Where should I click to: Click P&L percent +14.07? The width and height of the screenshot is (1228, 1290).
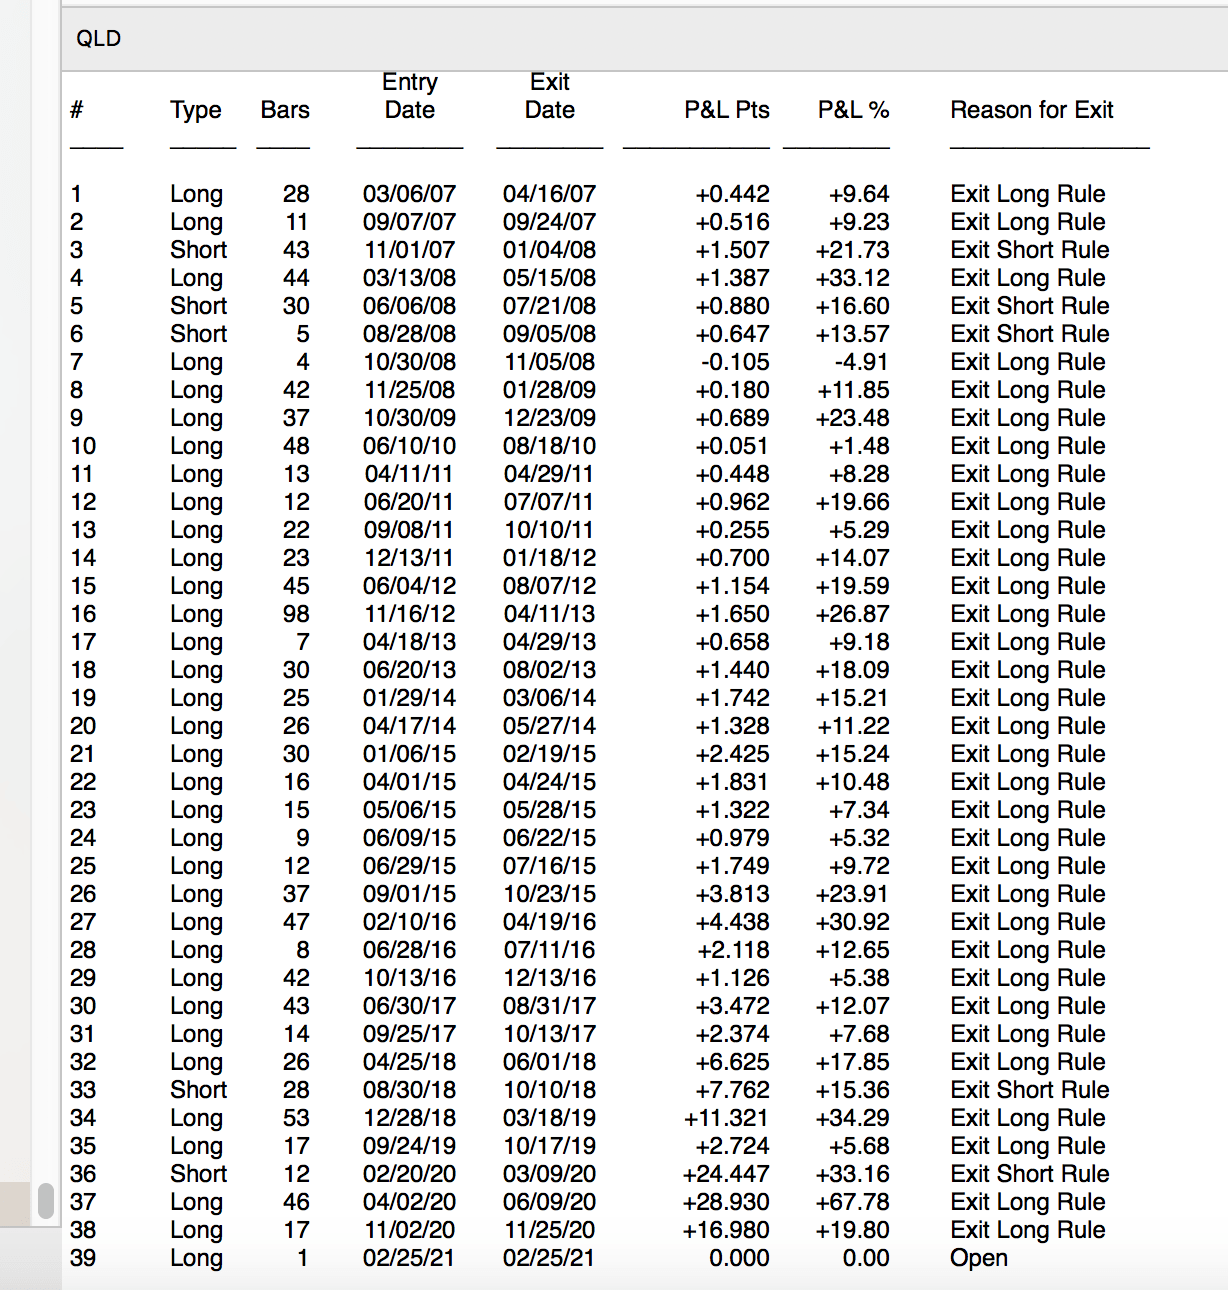pyautogui.click(x=852, y=558)
